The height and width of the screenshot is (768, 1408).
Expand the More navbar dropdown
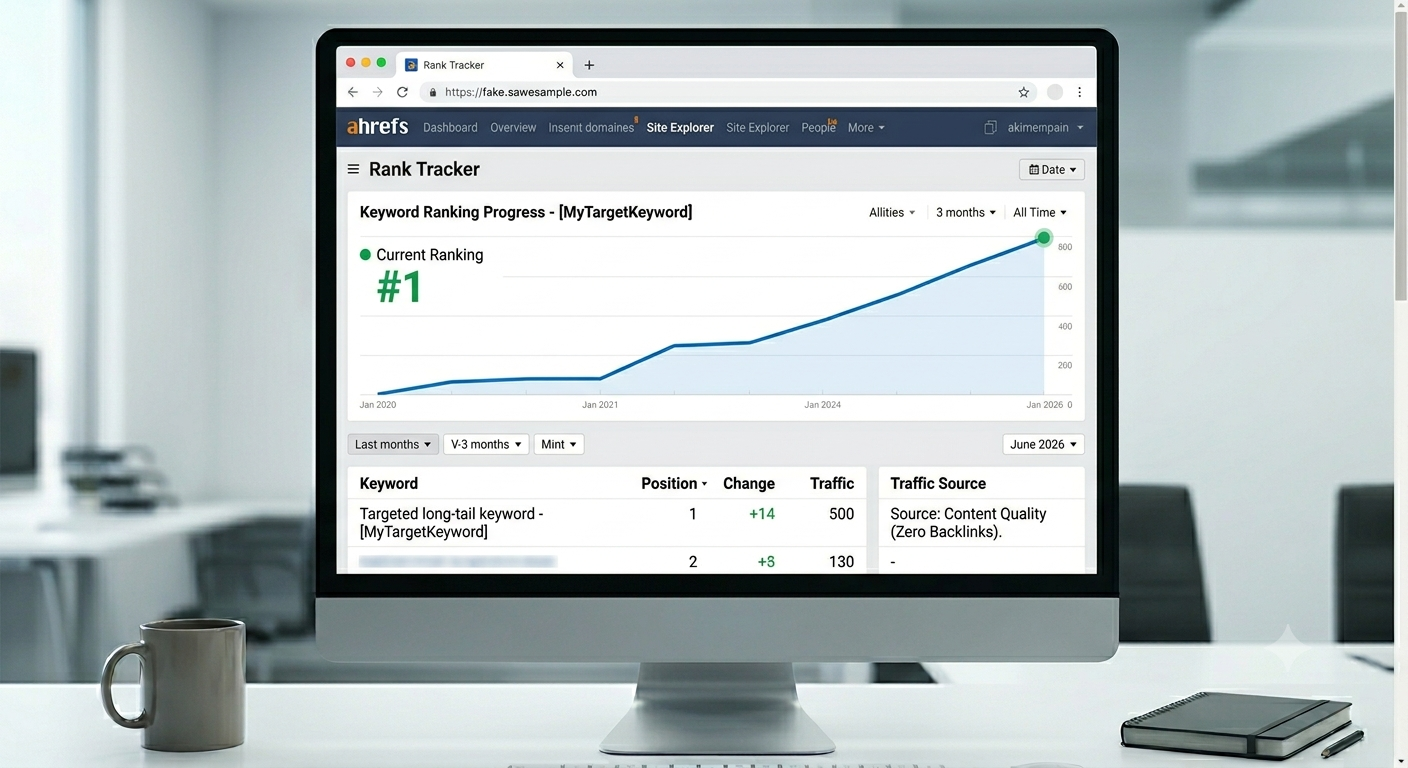866,128
